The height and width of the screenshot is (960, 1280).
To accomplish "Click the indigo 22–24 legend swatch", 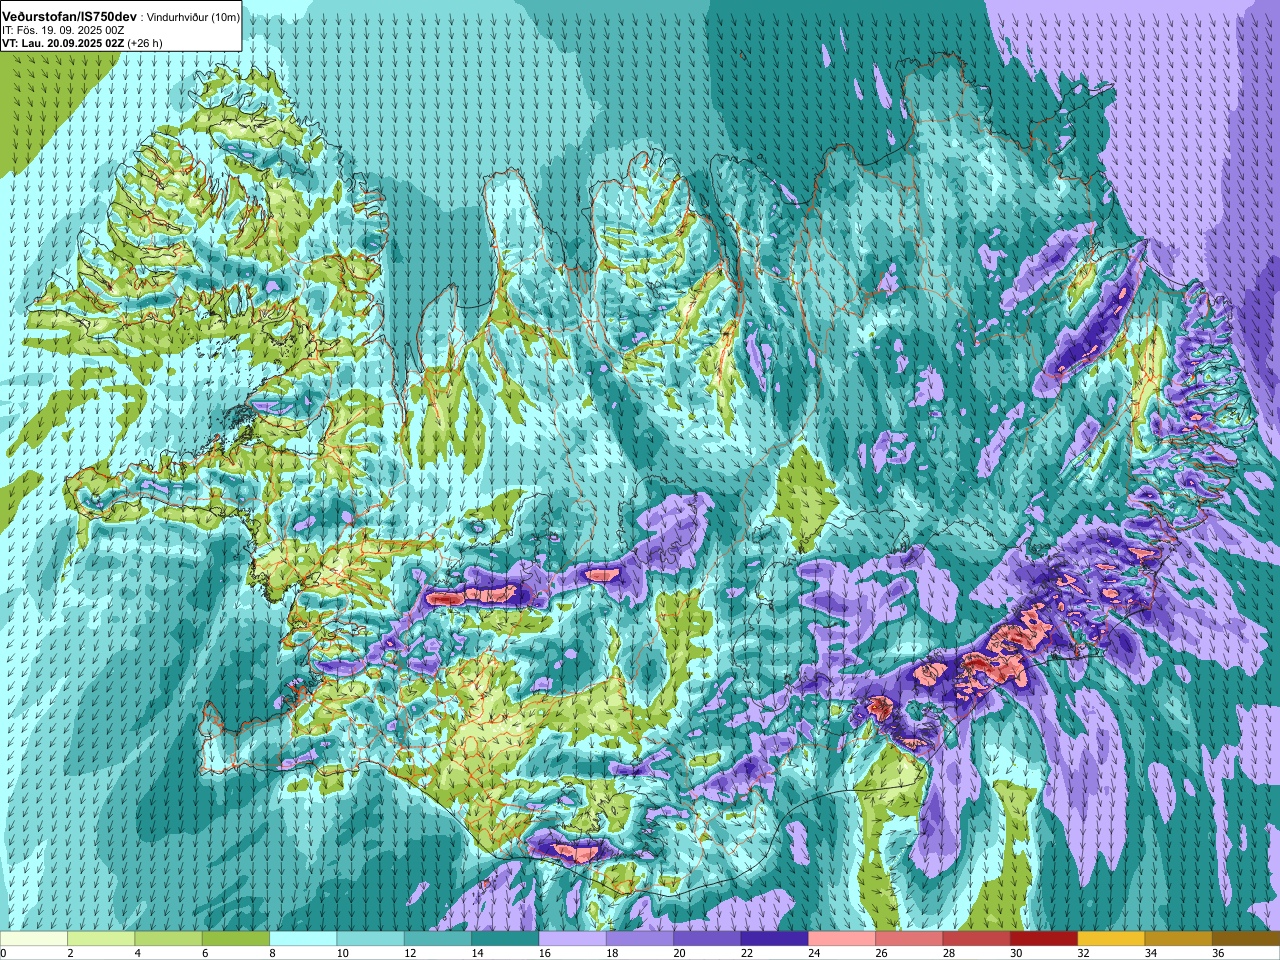I will 775,939.
